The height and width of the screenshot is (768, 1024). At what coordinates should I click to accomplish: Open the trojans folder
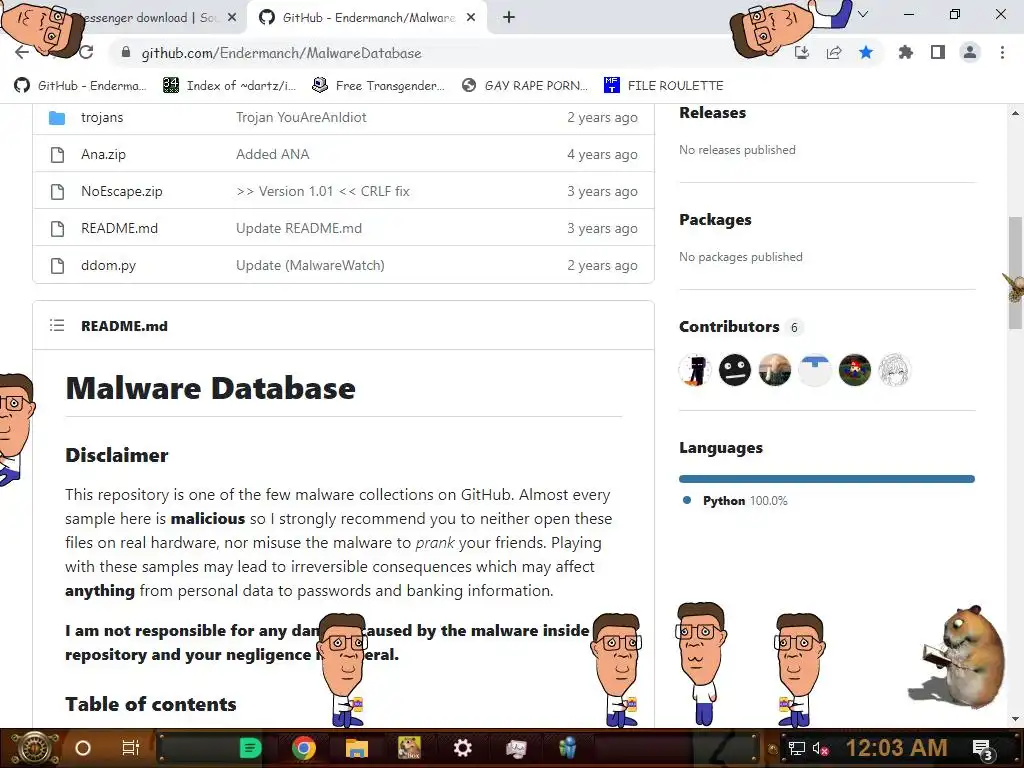coord(102,118)
